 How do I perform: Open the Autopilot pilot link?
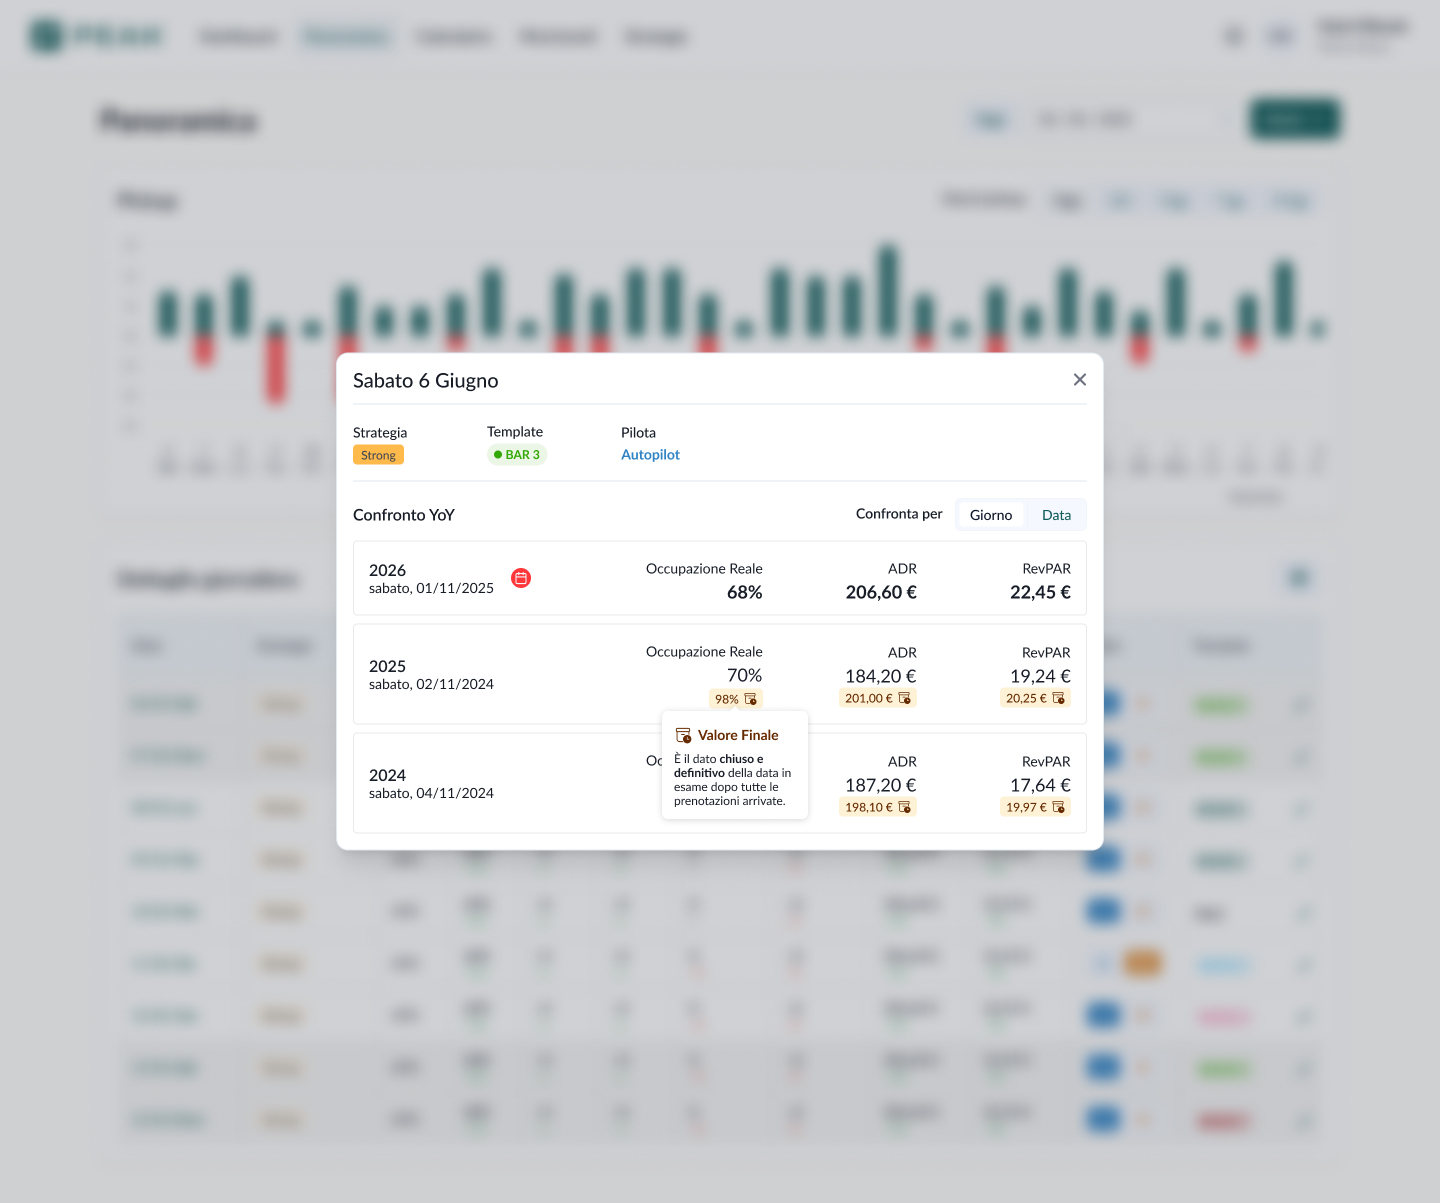[650, 454]
